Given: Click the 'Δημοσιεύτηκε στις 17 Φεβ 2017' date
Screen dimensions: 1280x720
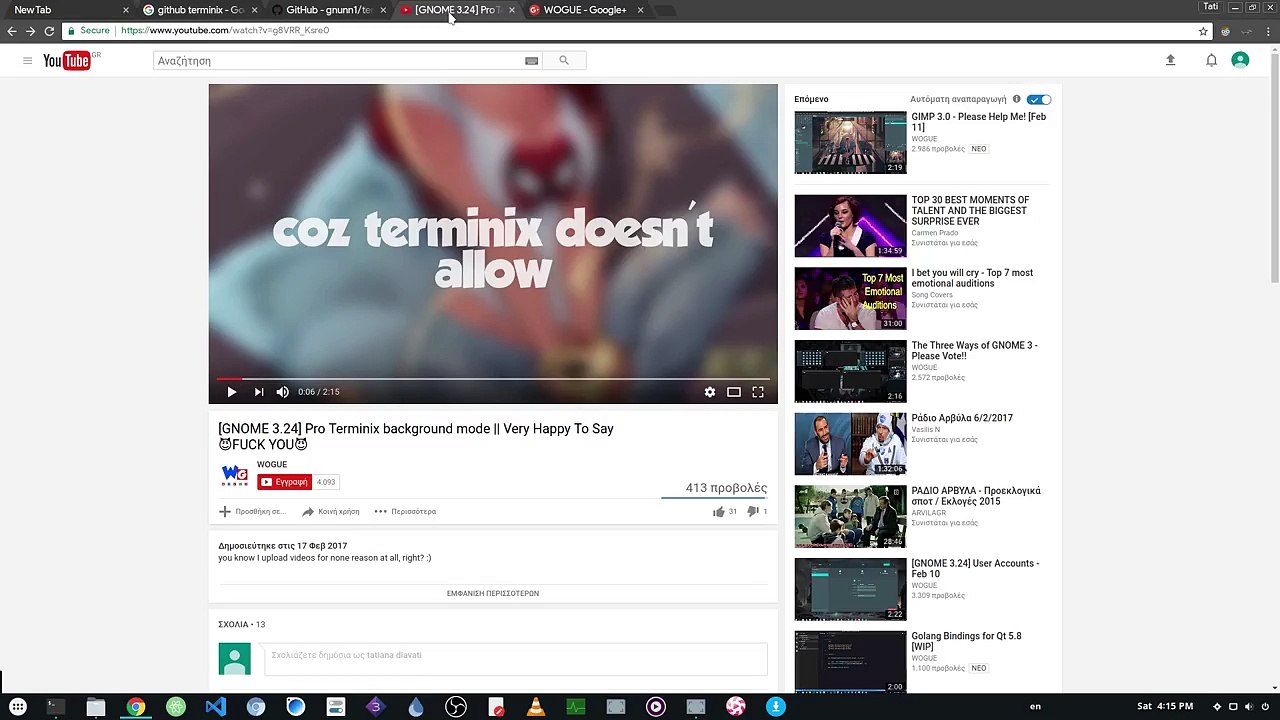Looking at the screenshot, I should (x=283, y=546).
